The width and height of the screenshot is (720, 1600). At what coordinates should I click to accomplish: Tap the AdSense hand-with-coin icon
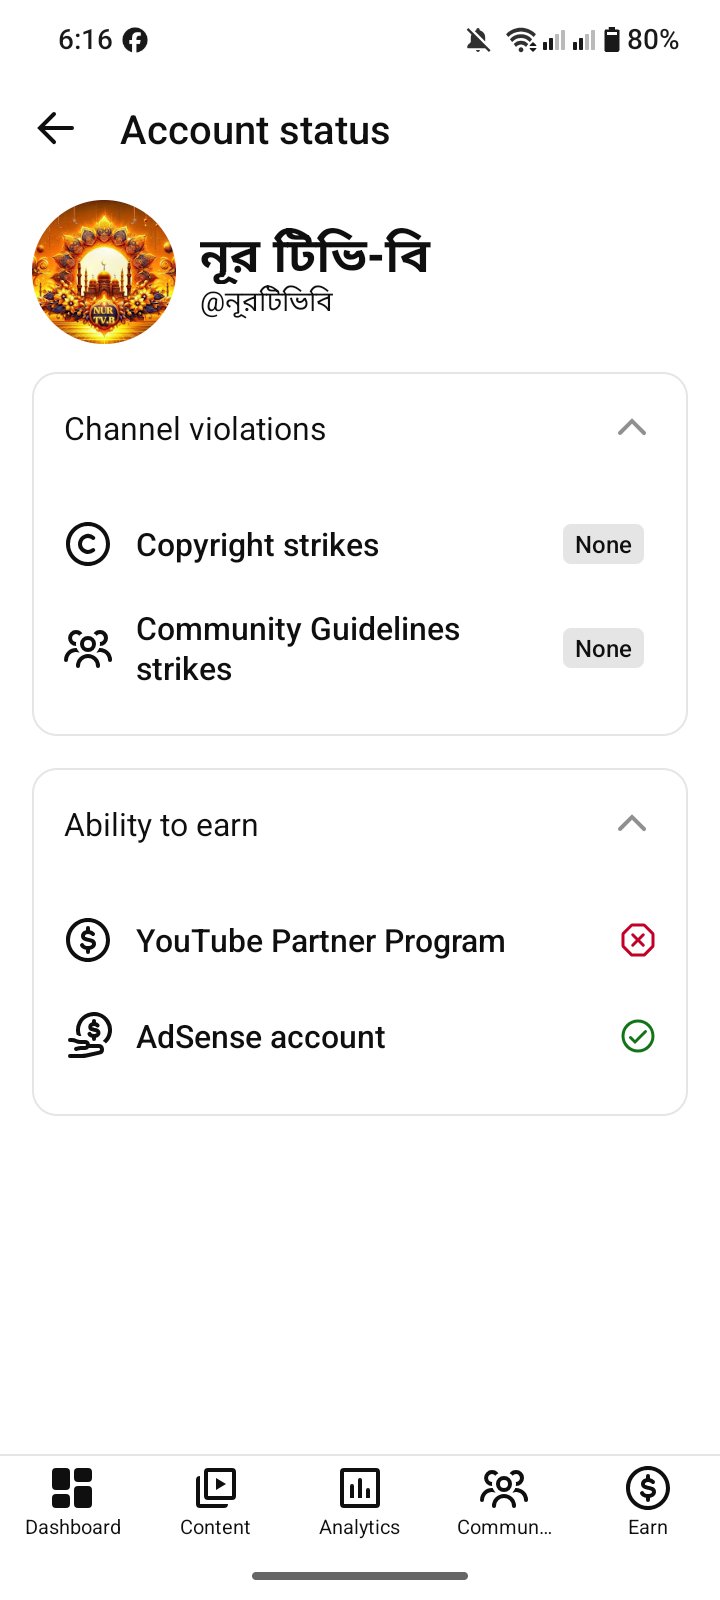(90, 1036)
